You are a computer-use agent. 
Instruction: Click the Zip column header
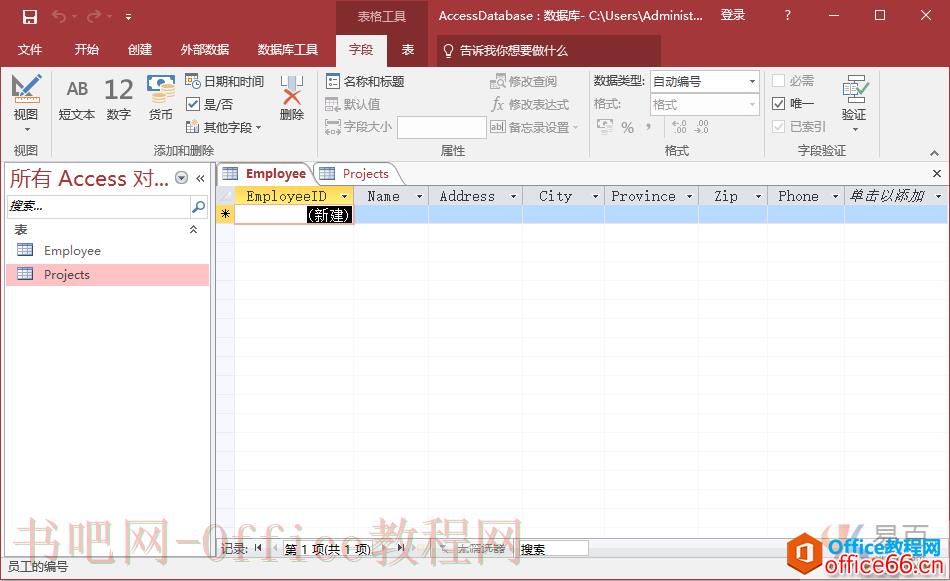732,196
